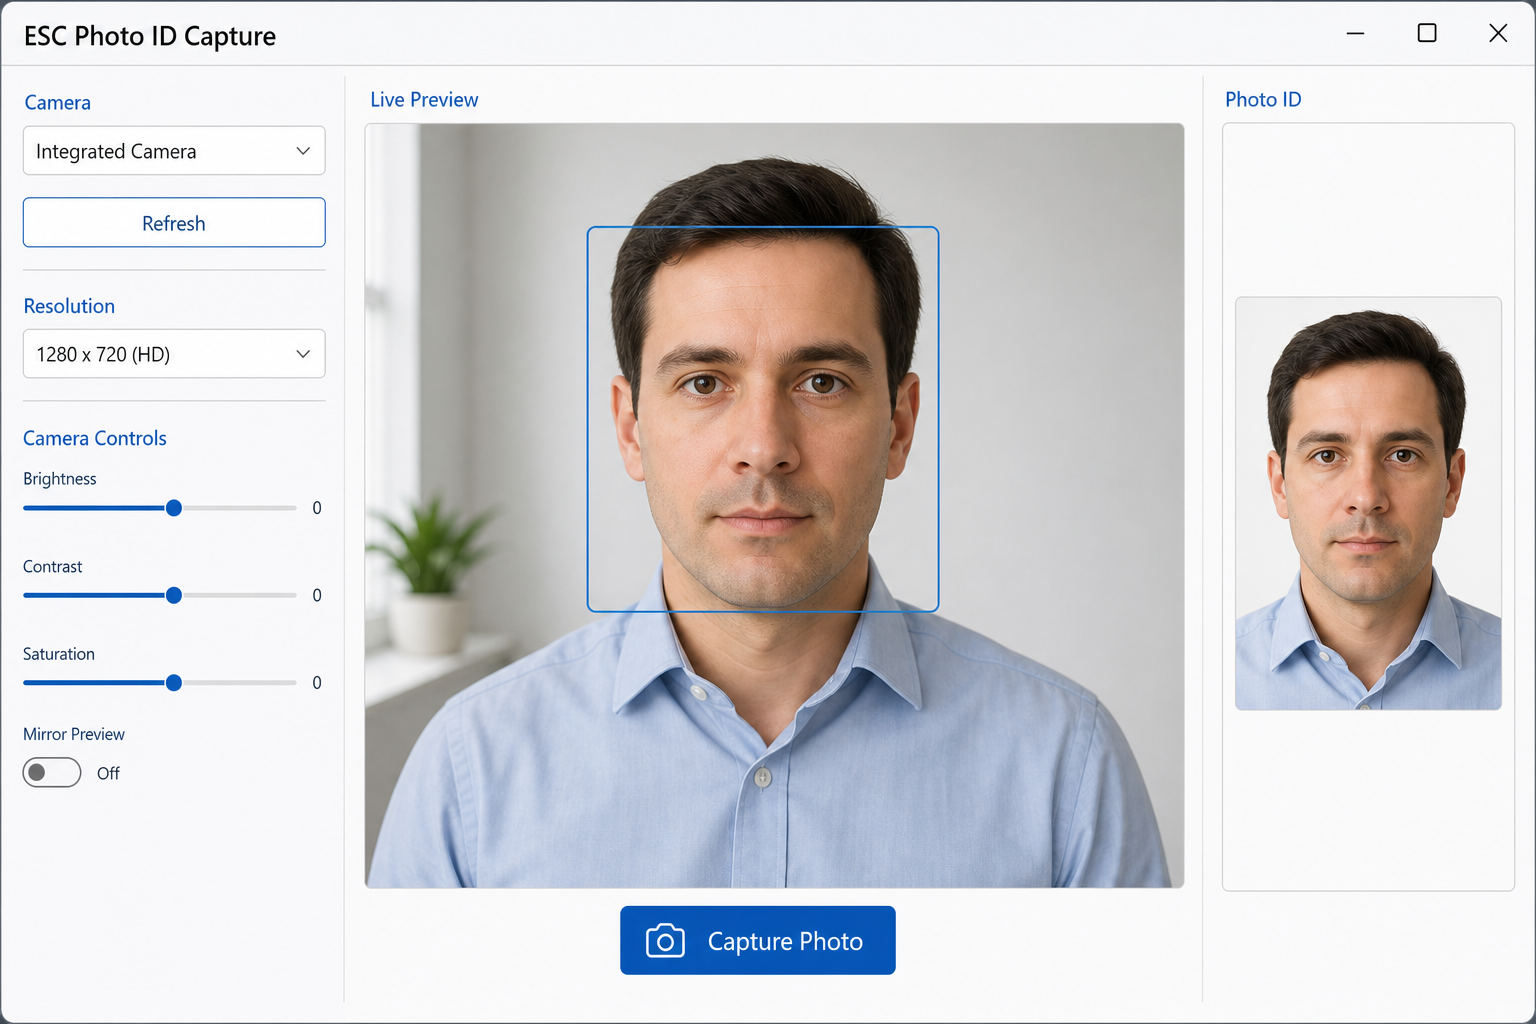Click the camera icon on Capture Photo

click(665, 941)
